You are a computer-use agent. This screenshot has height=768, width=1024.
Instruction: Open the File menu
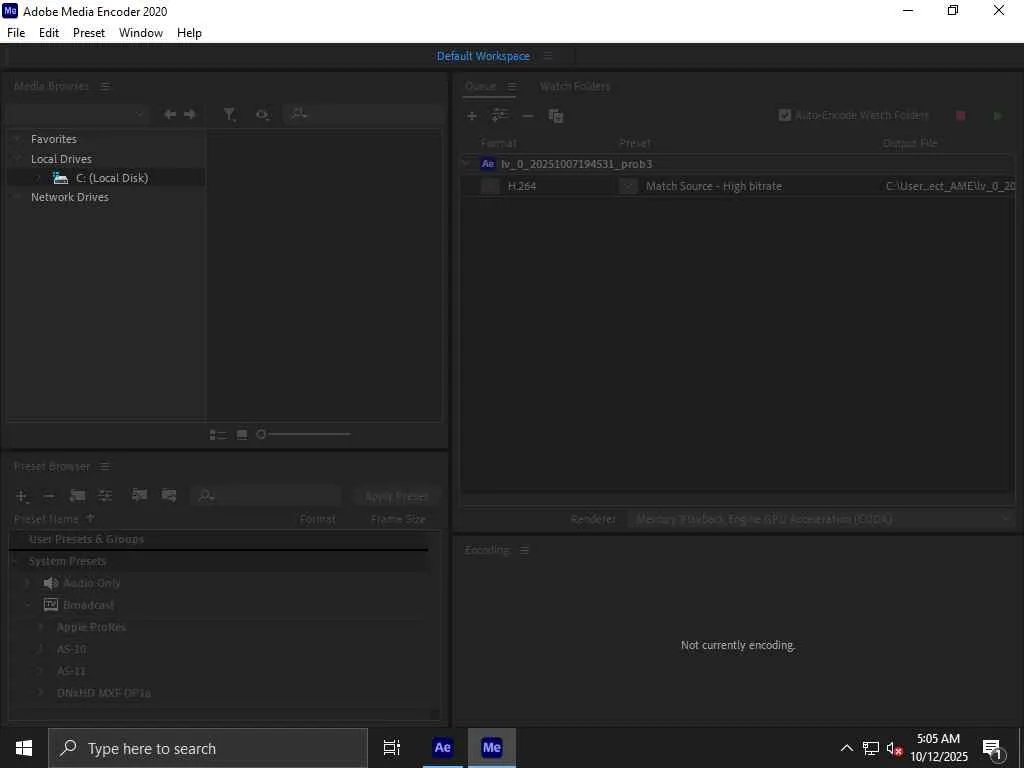16,33
